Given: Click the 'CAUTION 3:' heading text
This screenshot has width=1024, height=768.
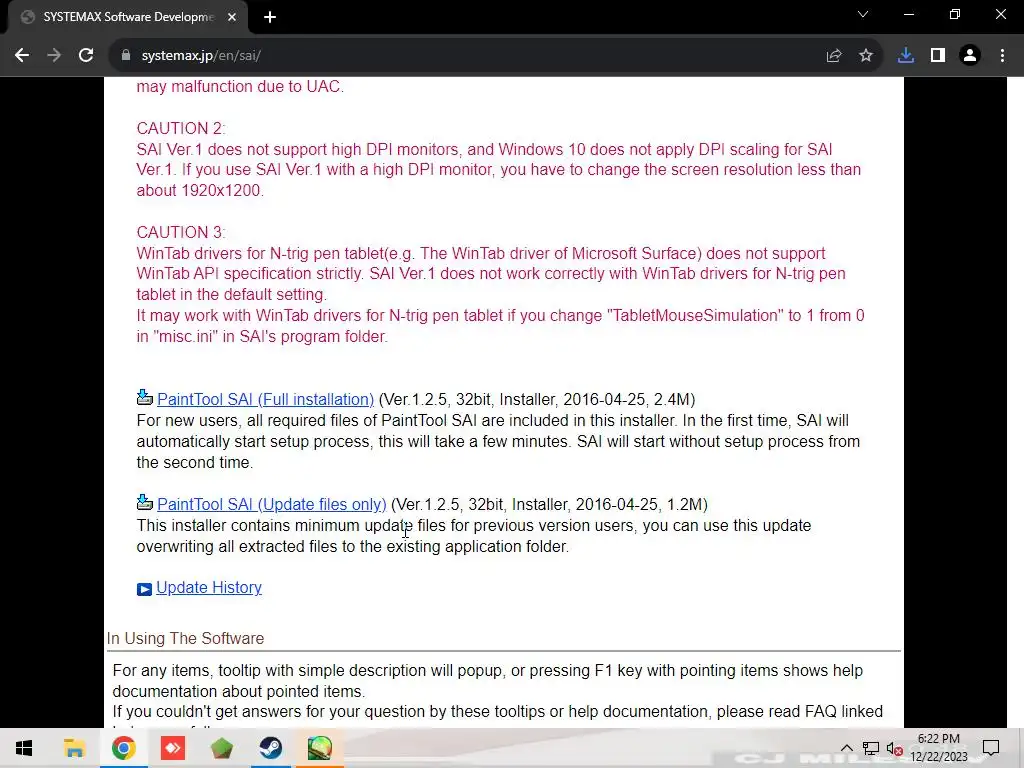Looking at the screenshot, I should tap(181, 232).
